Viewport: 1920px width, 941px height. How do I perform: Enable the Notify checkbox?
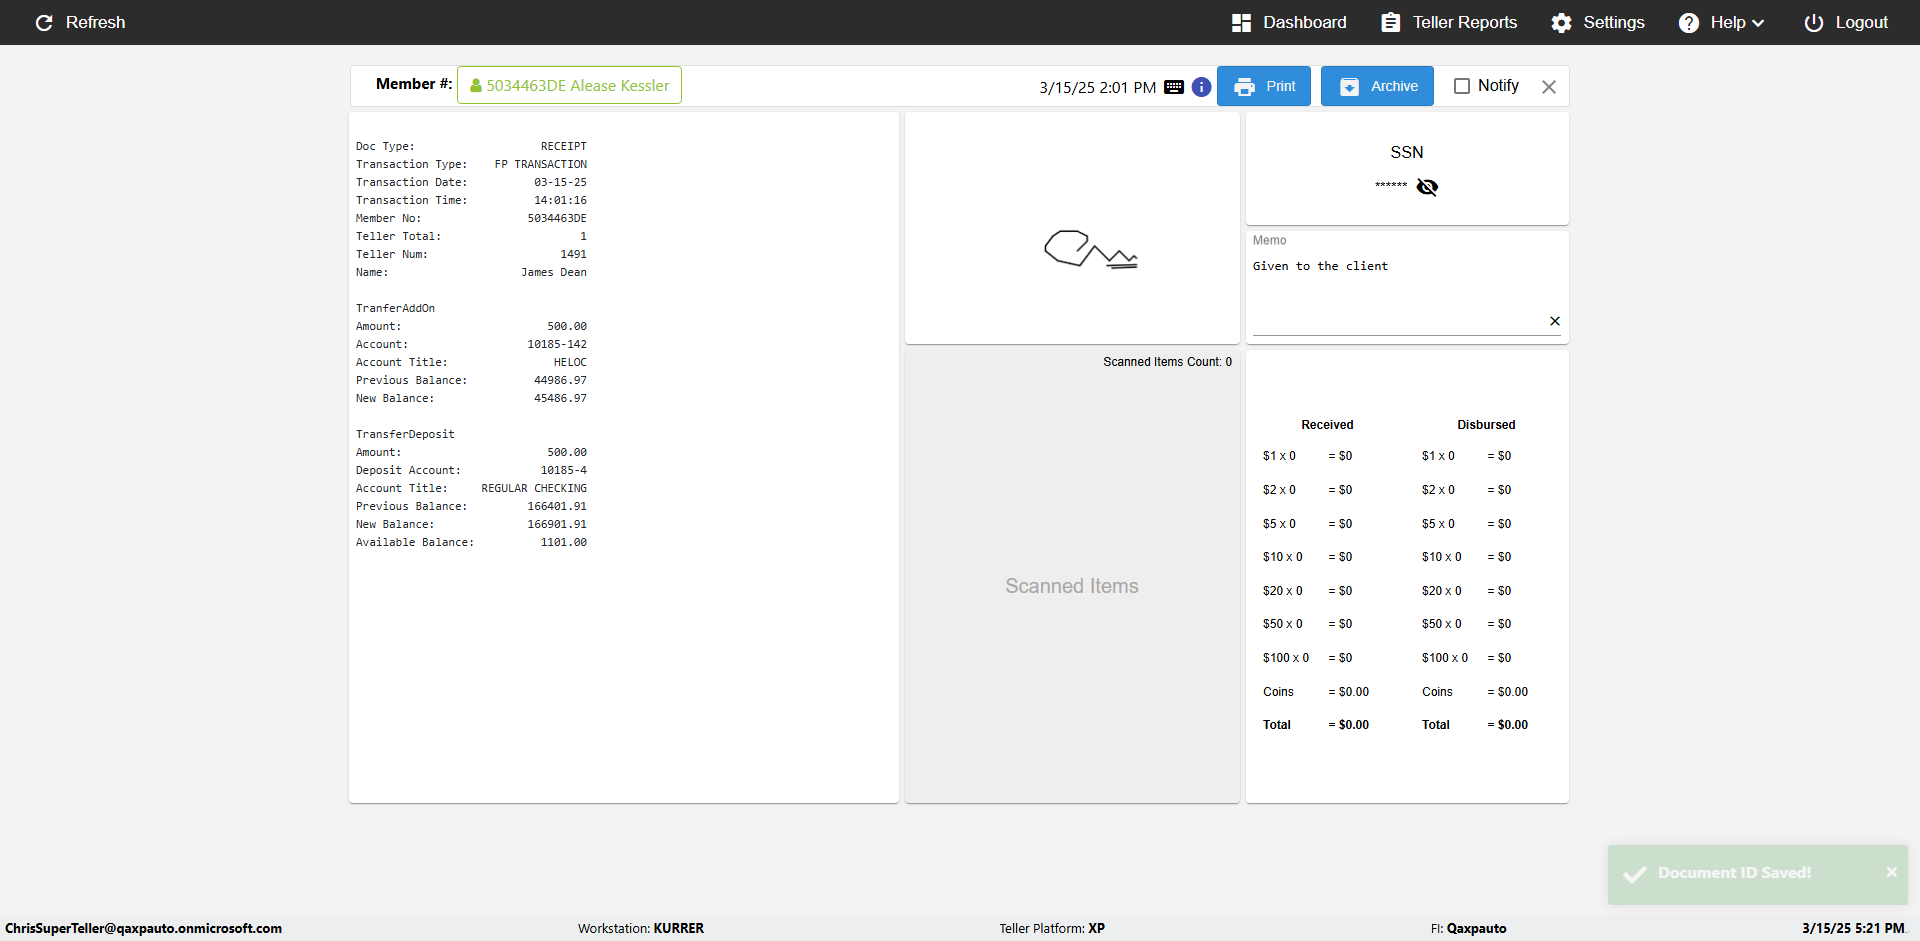1462,86
